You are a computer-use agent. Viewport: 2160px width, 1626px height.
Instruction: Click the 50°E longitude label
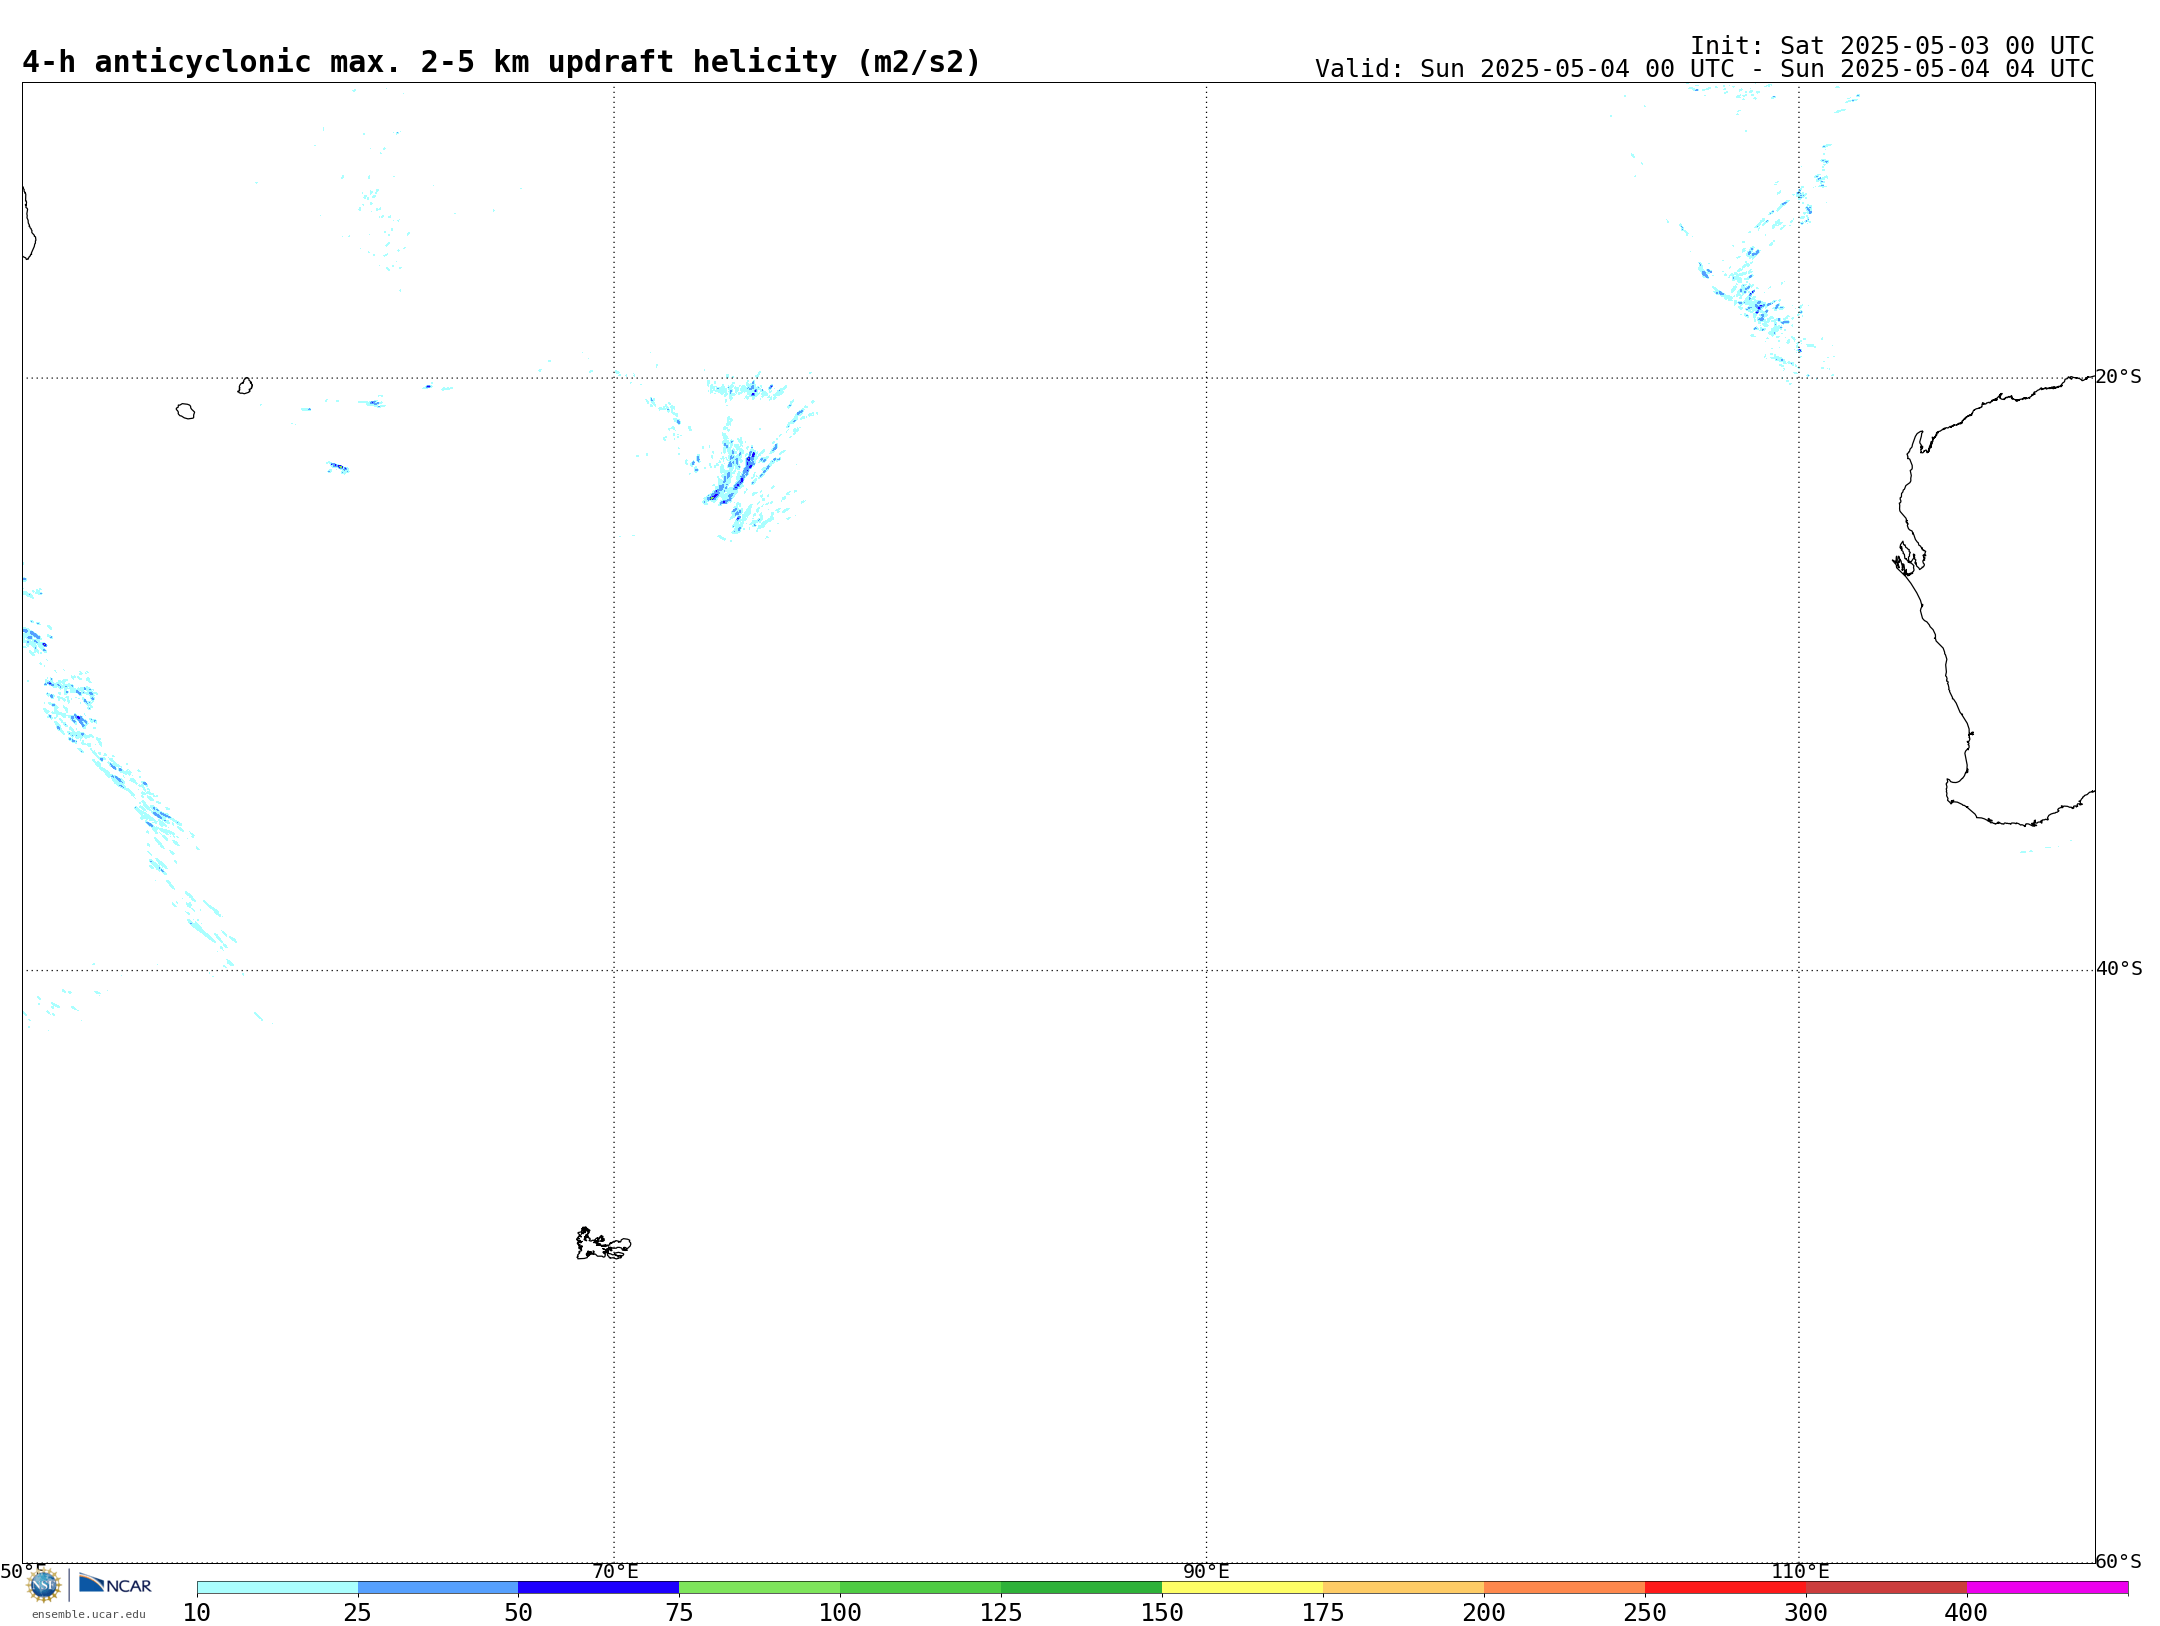tap(23, 1571)
